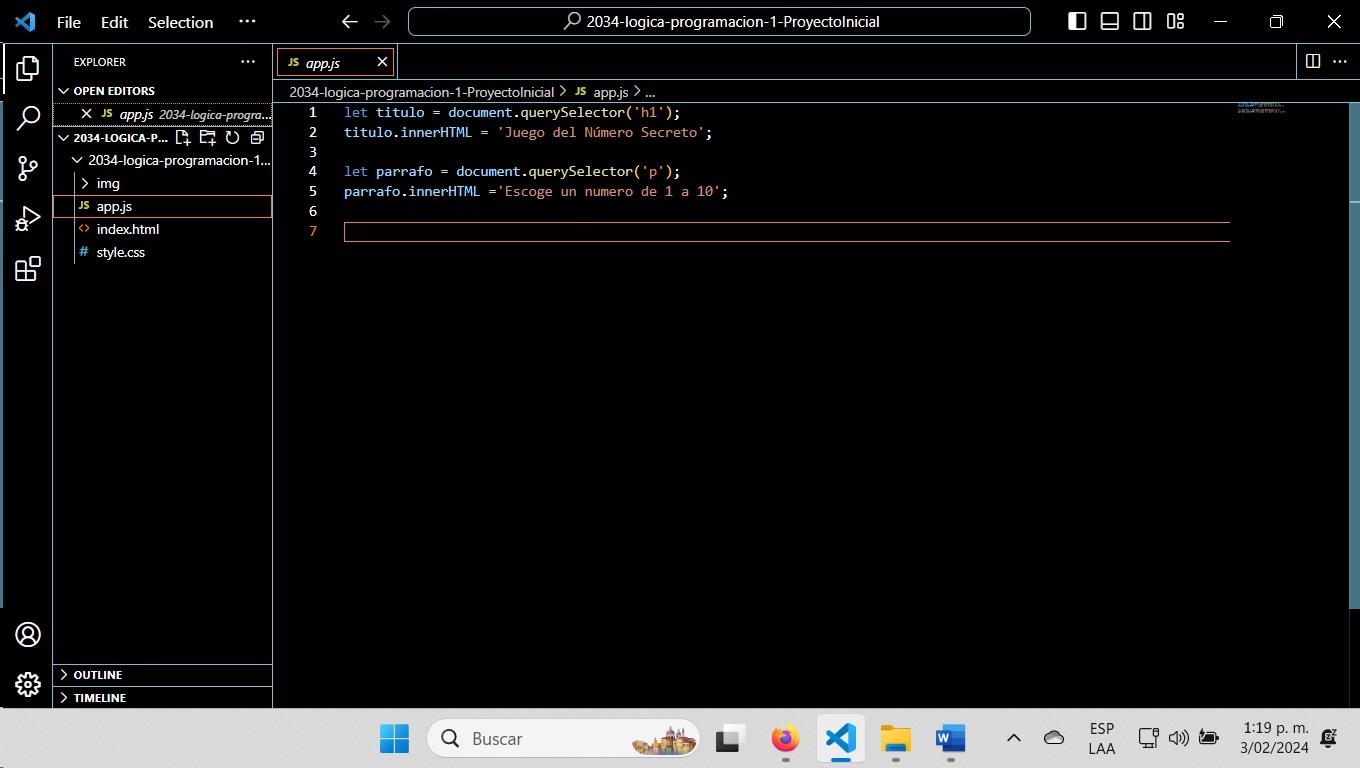Toggle the secondary side bar
The height and width of the screenshot is (768, 1360).
click(x=1142, y=21)
